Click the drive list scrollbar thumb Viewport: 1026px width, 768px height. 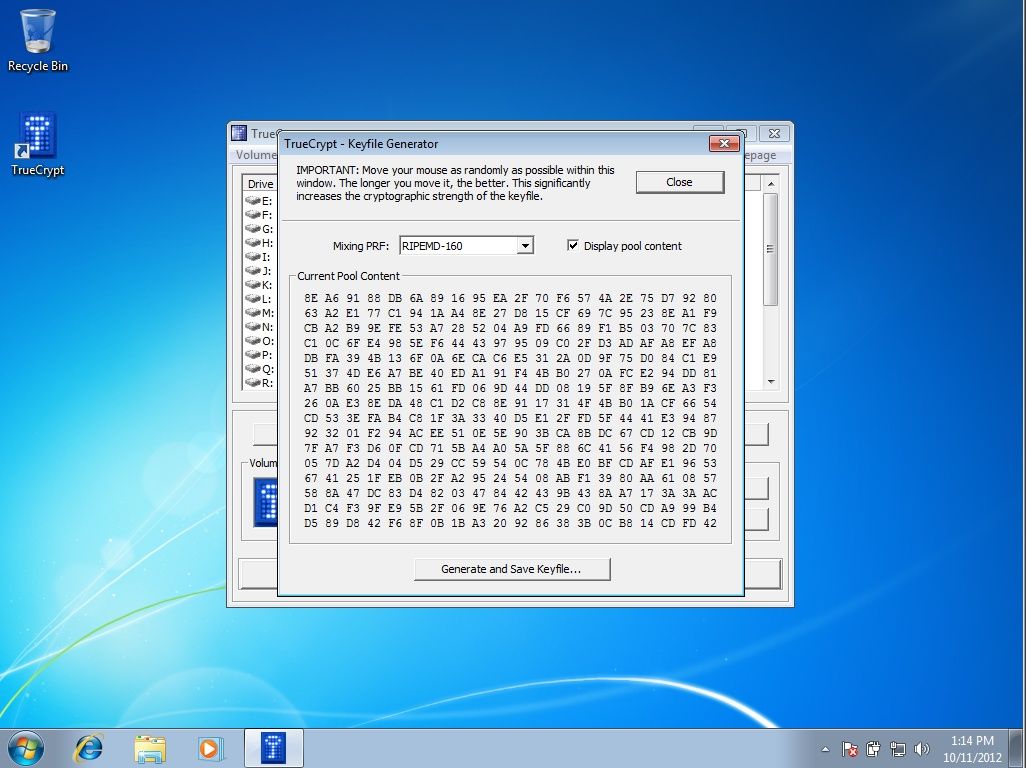click(771, 249)
